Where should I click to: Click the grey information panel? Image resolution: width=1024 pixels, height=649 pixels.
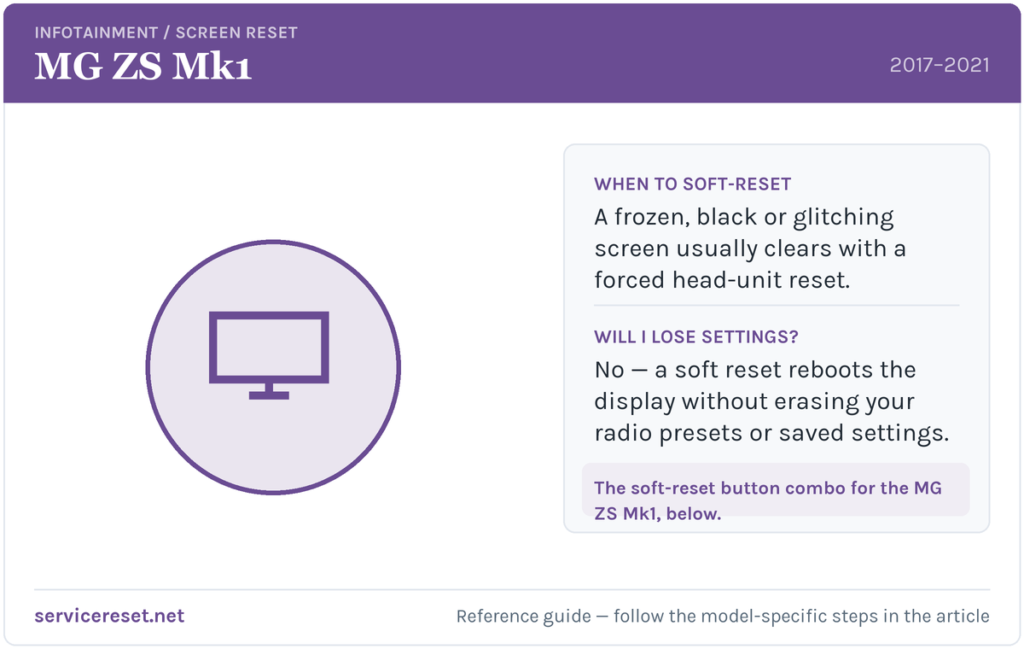point(776,338)
